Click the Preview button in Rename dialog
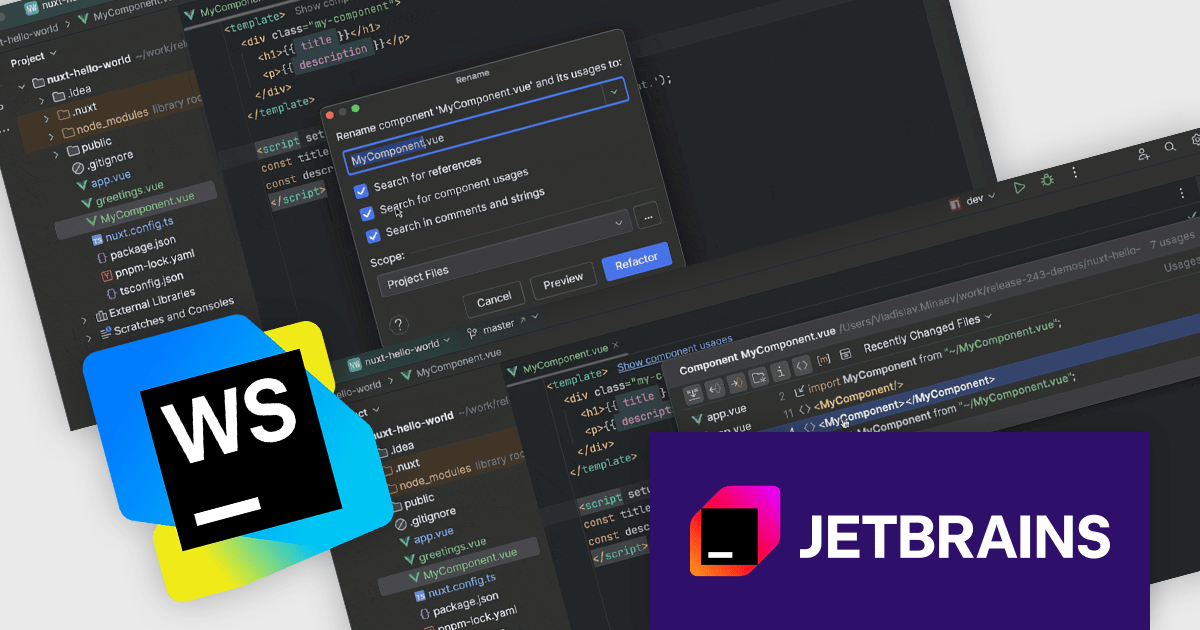The image size is (1200, 630). (x=563, y=283)
